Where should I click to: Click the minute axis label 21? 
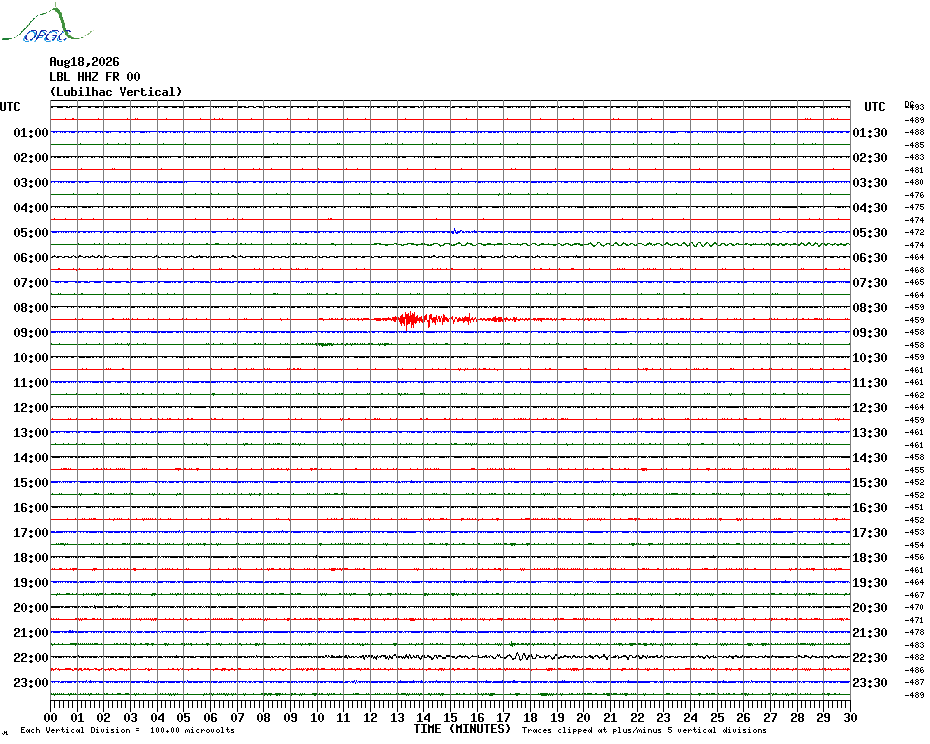610,717
